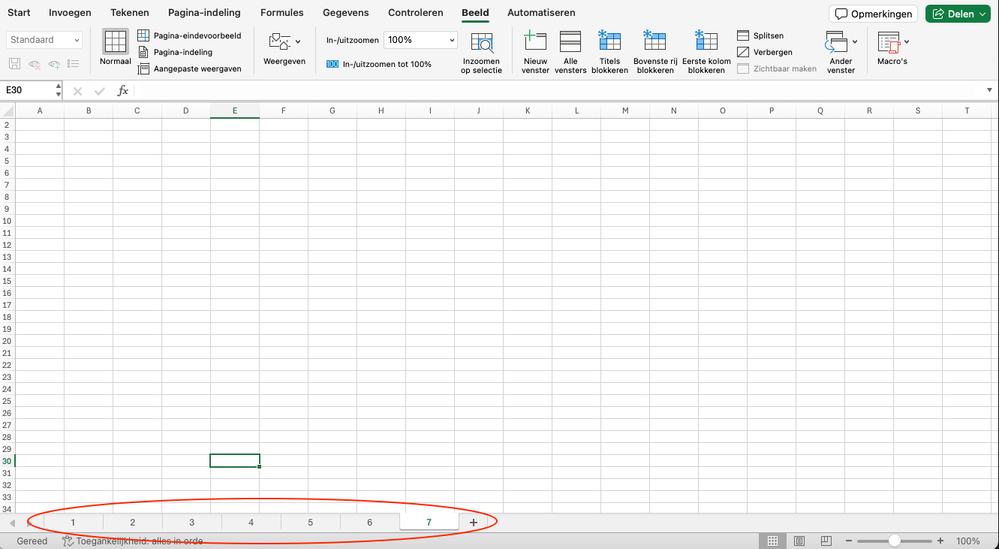999x549 pixels.
Task: Open the Standaard sheet view dropdown
Action: pyautogui.click(x=45, y=39)
